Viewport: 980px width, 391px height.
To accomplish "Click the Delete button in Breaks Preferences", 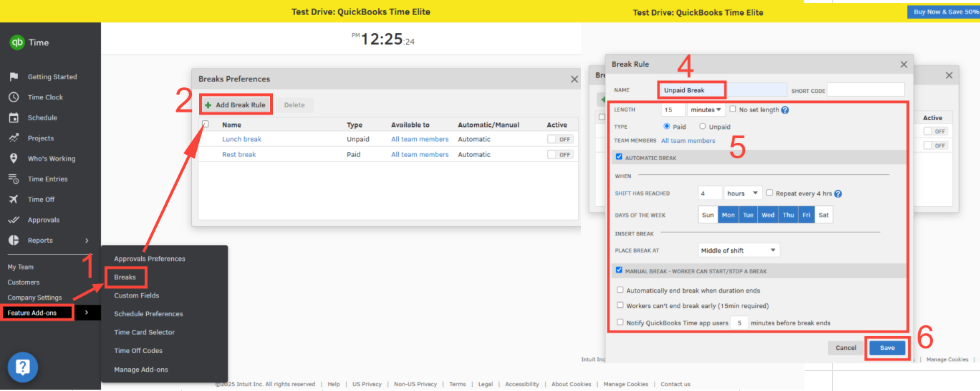I will click(294, 105).
